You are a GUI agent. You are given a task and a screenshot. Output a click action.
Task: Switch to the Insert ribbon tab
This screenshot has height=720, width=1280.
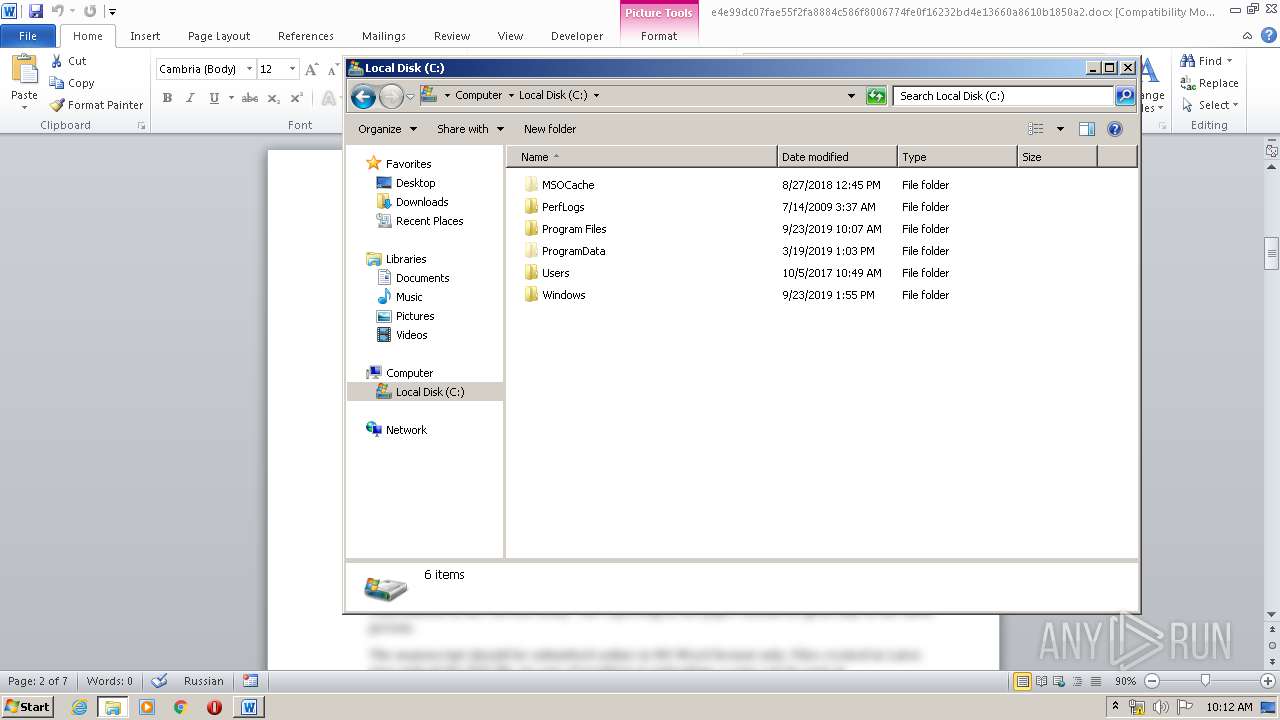(145, 36)
